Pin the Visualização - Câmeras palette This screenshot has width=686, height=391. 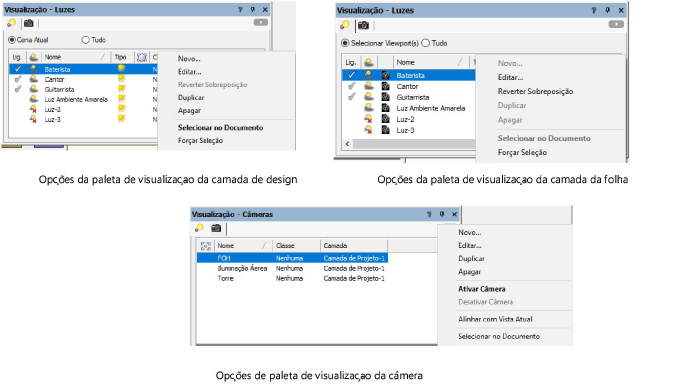click(x=442, y=214)
